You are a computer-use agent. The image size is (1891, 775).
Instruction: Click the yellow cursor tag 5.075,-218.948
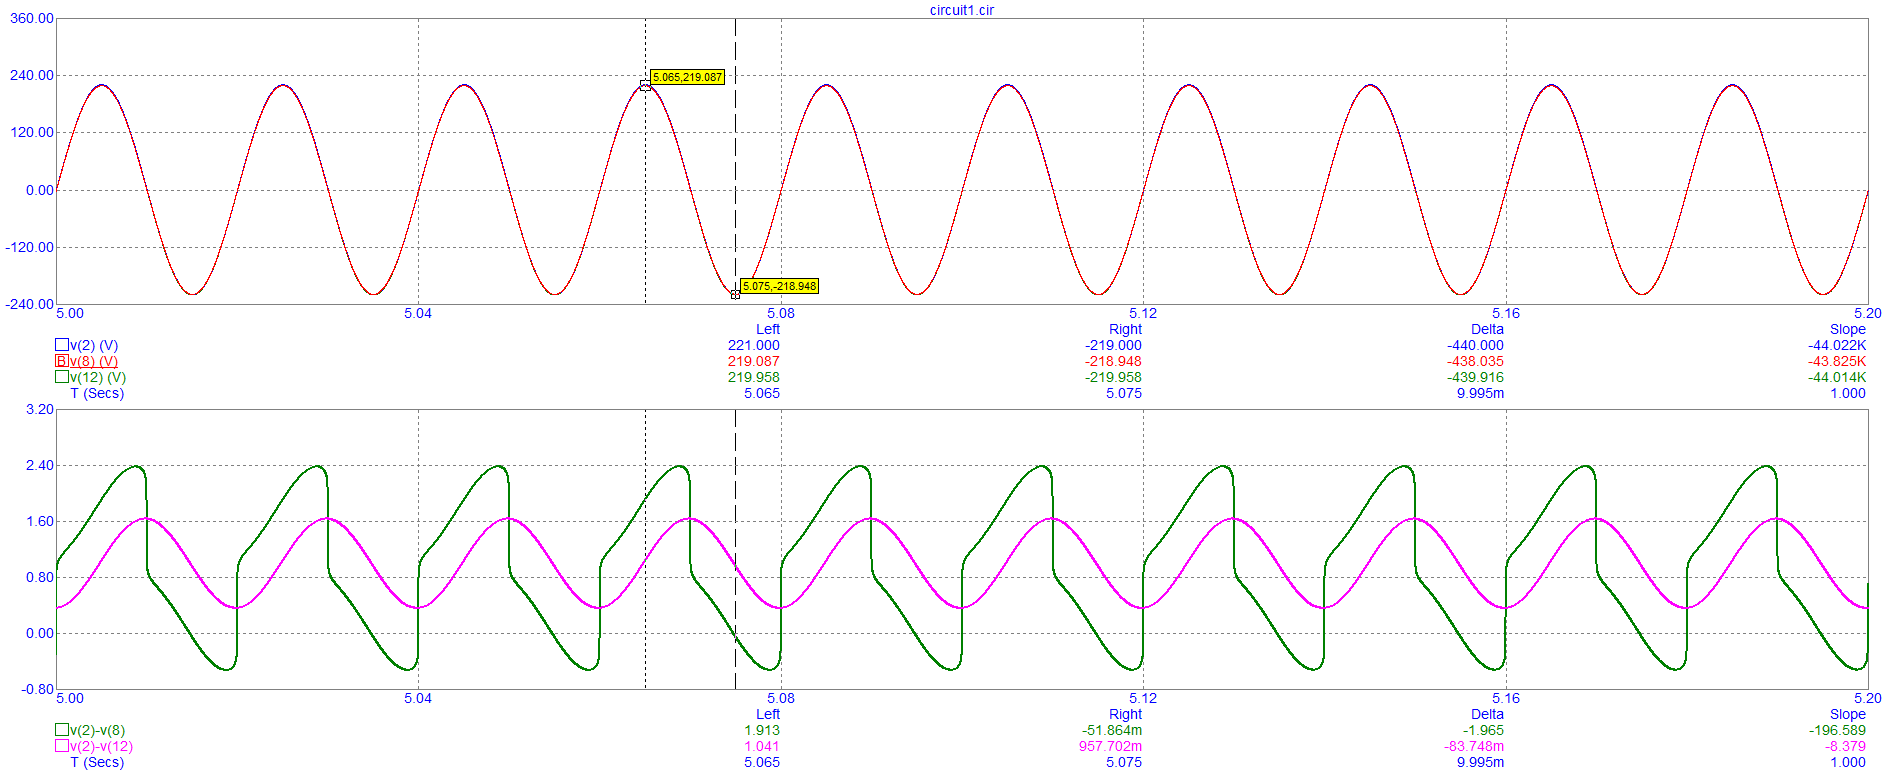tap(779, 286)
